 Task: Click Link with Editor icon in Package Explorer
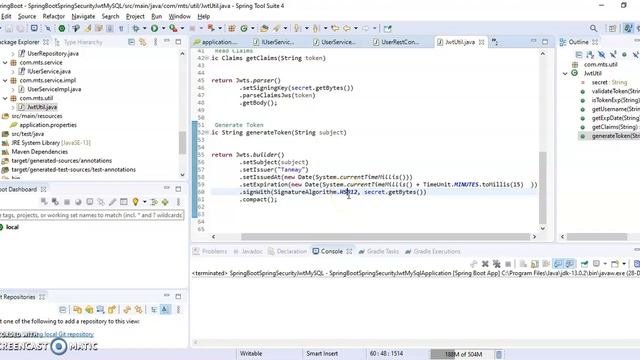tap(142, 42)
